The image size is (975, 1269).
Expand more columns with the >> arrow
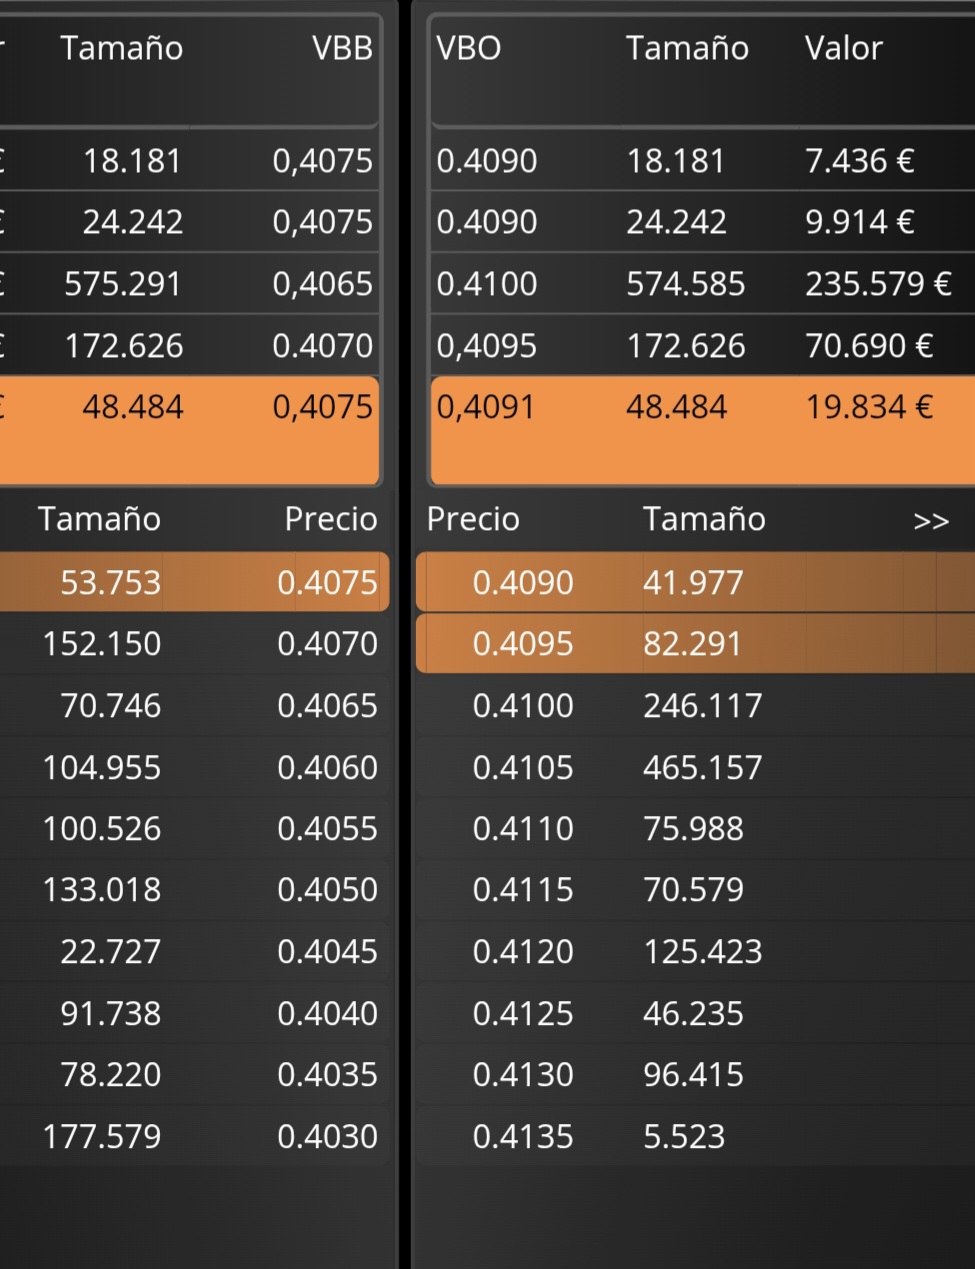930,521
